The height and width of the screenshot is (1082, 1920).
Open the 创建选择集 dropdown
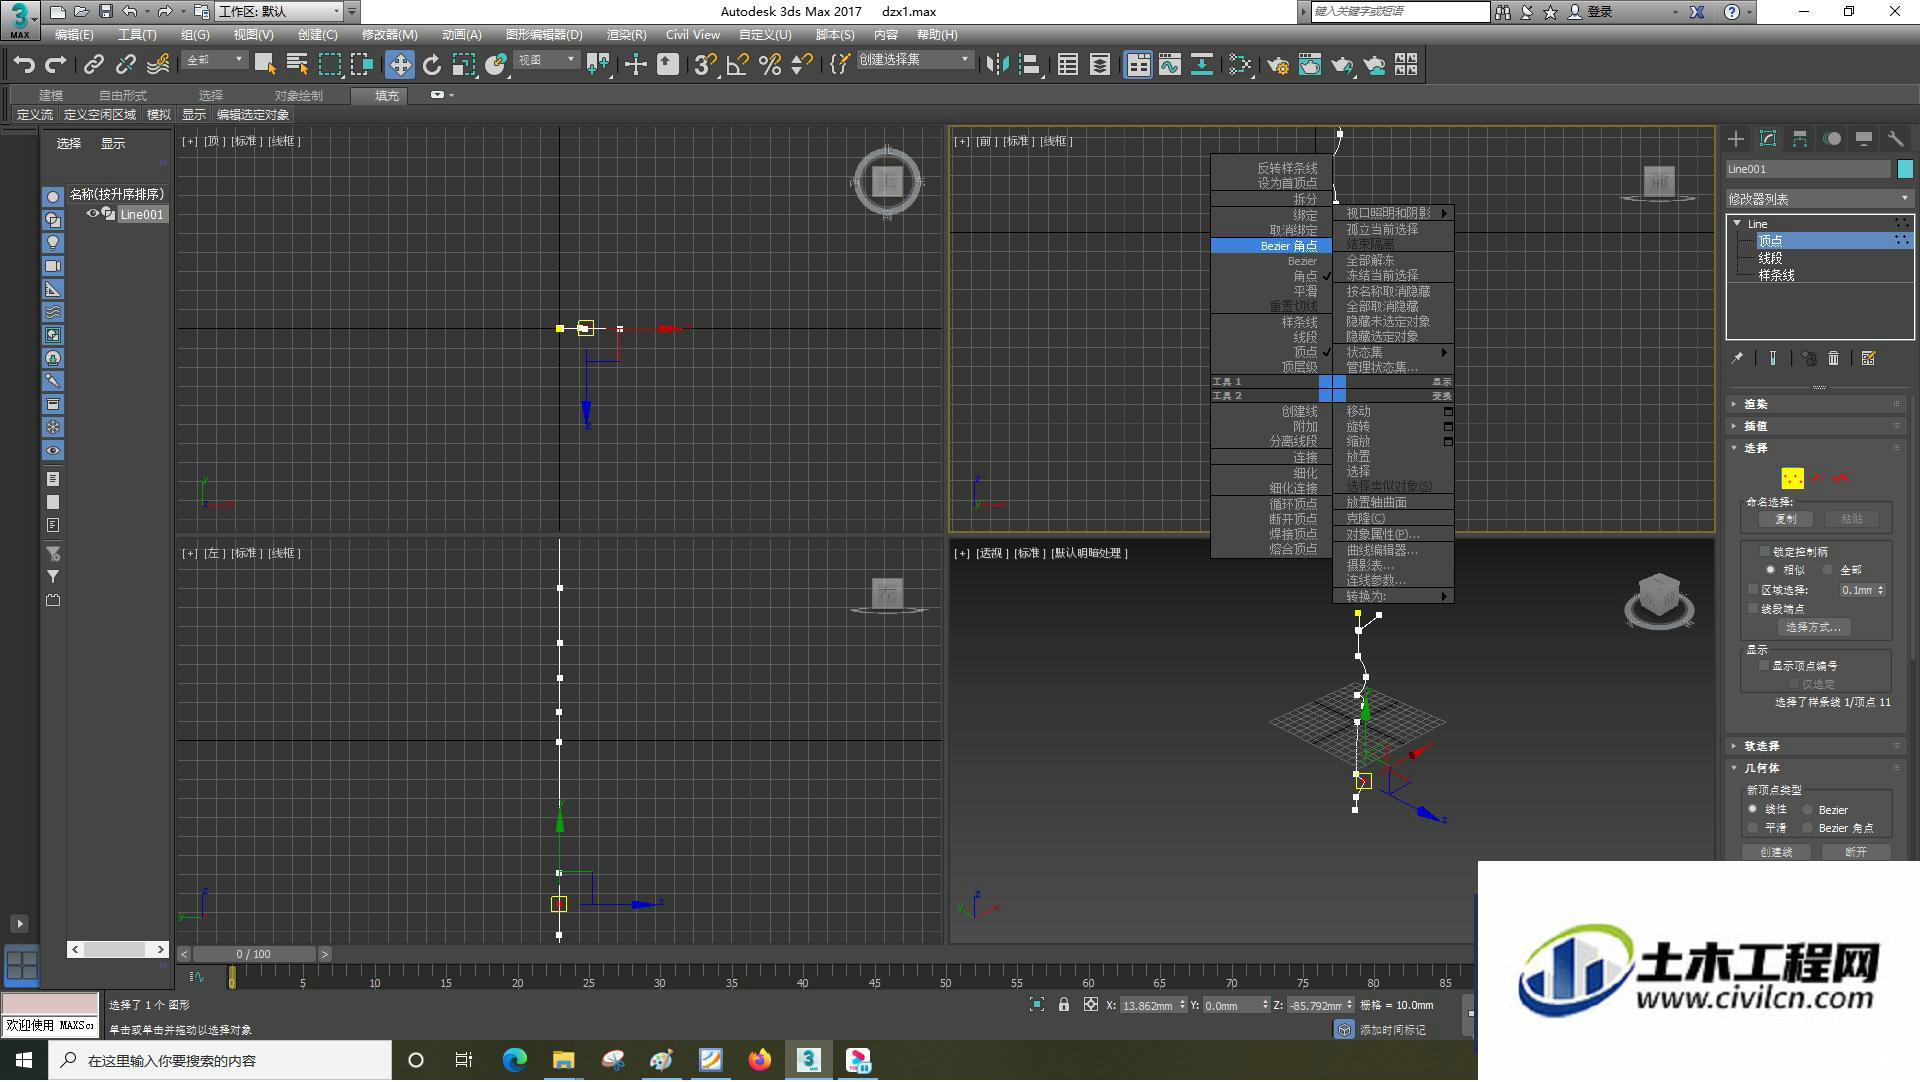915,60
